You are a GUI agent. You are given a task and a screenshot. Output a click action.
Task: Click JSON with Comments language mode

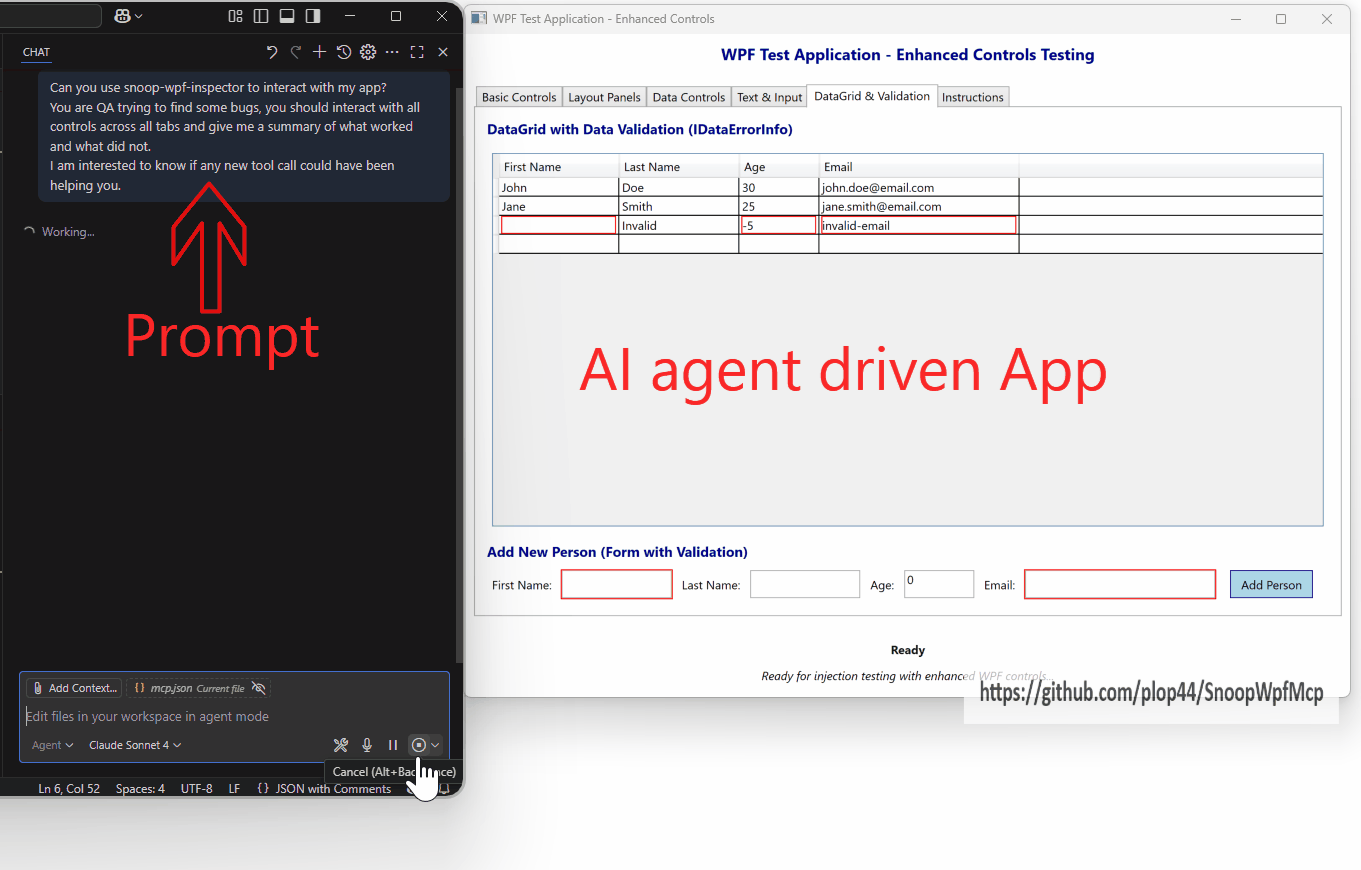(324, 789)
